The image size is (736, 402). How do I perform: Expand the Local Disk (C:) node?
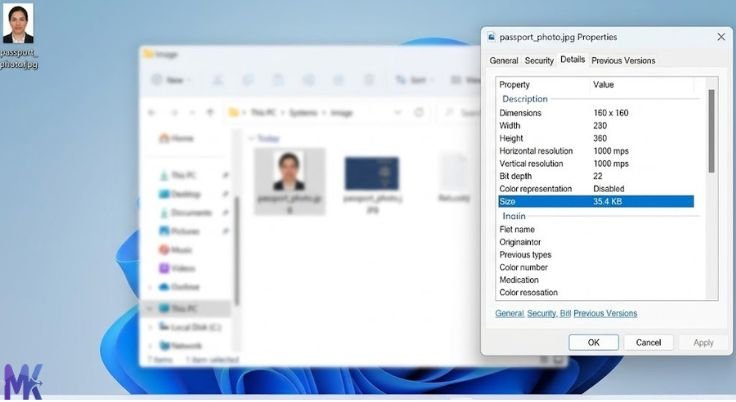[x=150, y=327]
